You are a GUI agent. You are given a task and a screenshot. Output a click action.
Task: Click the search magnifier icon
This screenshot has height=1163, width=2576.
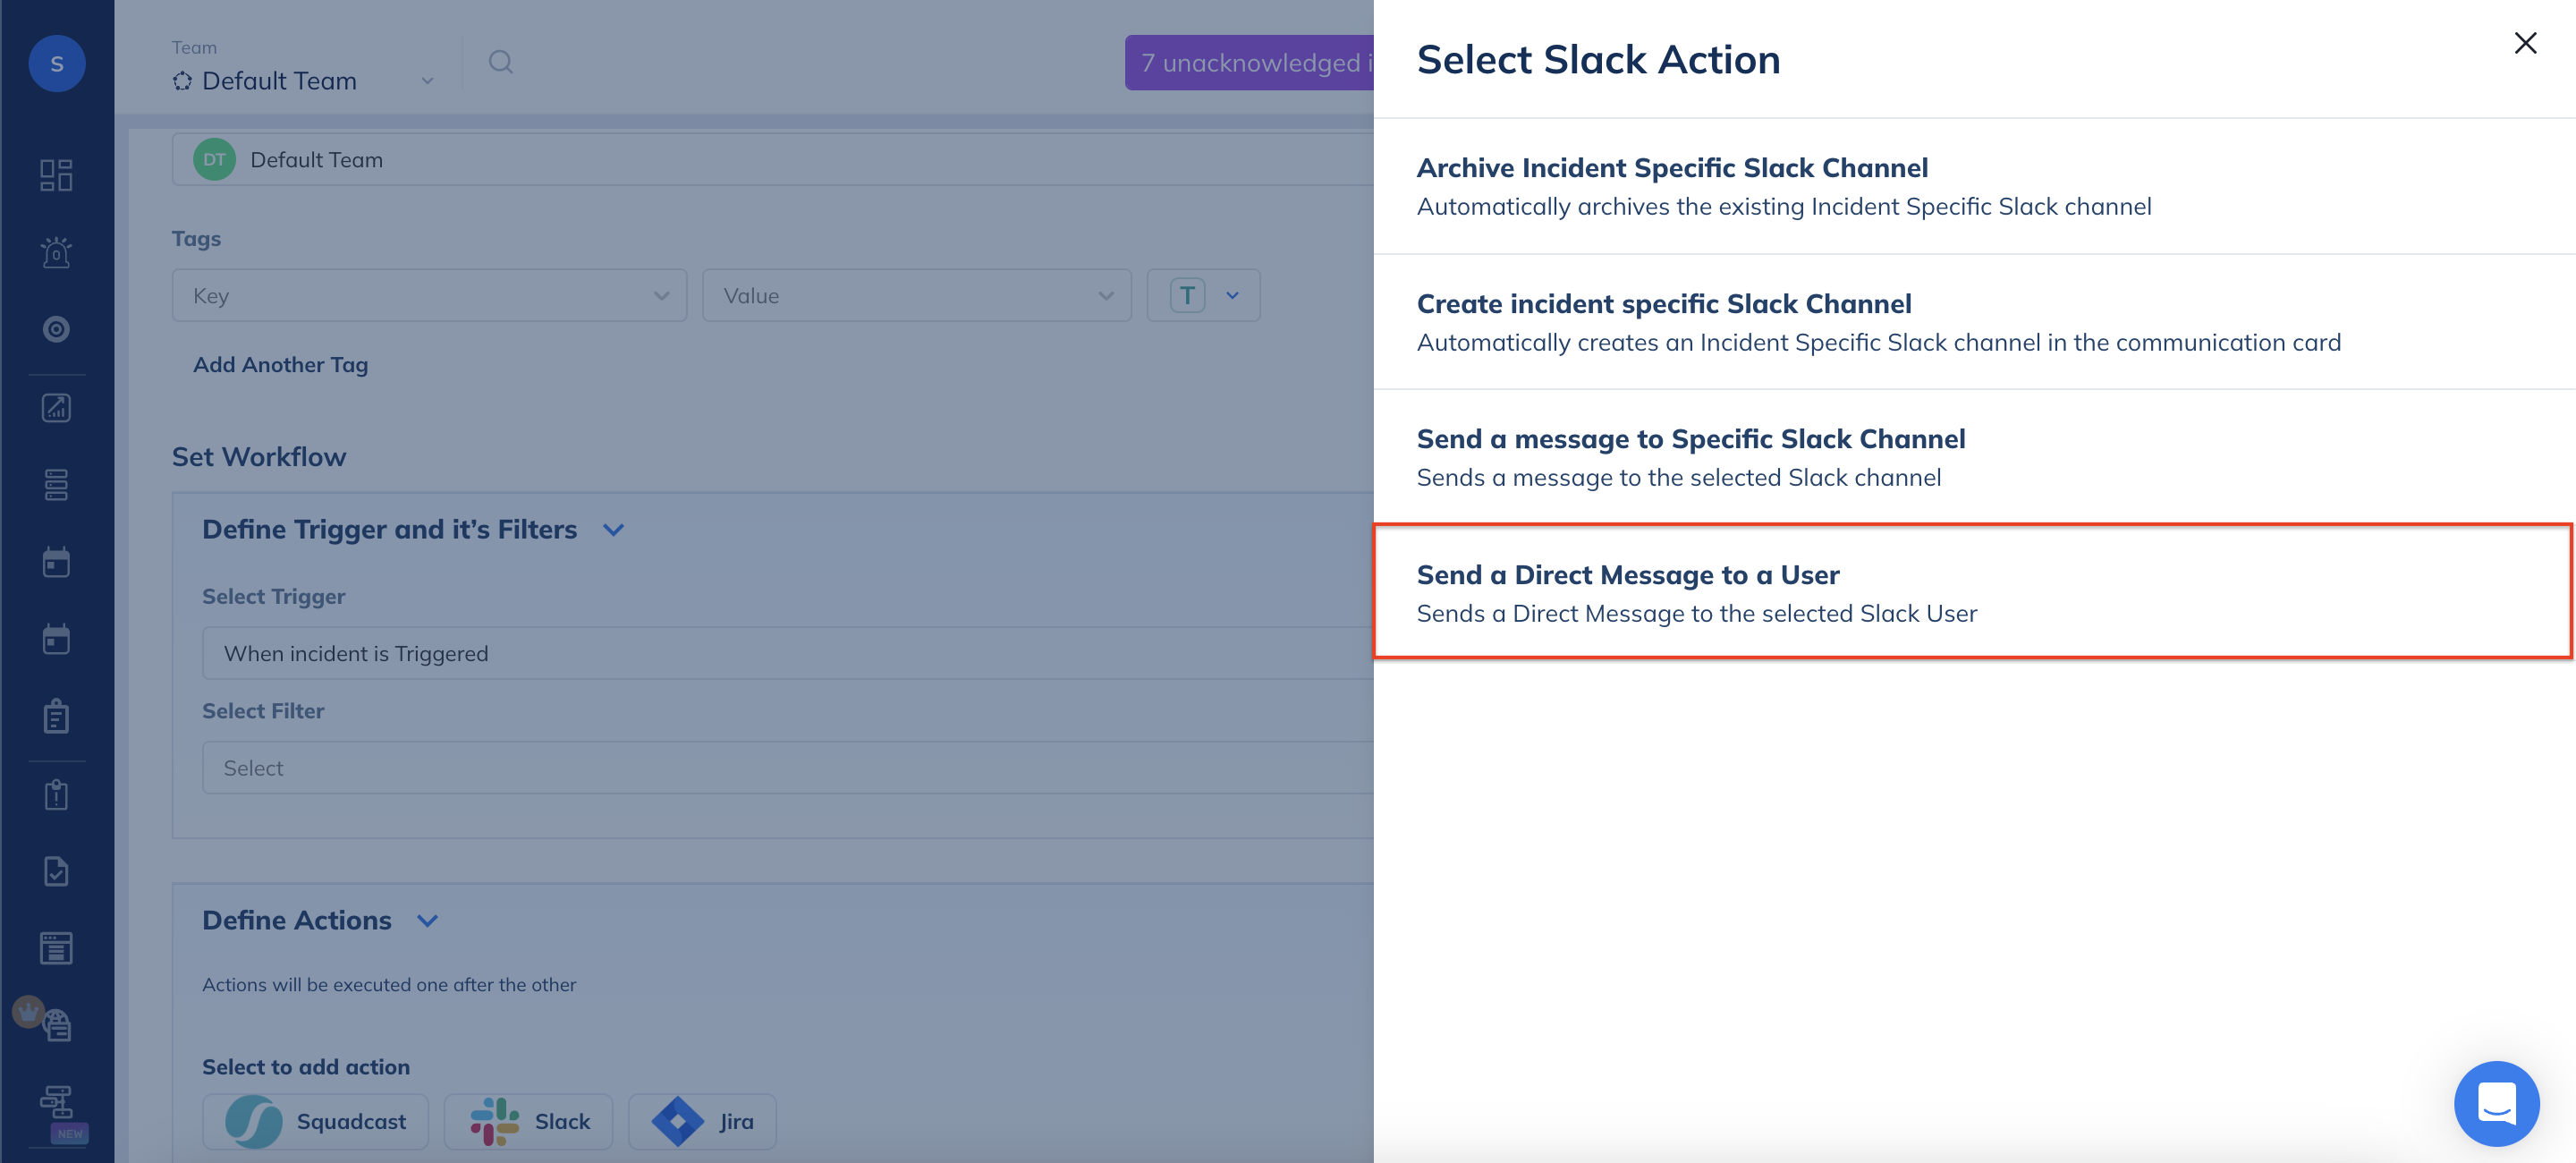(x=500, y=63)
